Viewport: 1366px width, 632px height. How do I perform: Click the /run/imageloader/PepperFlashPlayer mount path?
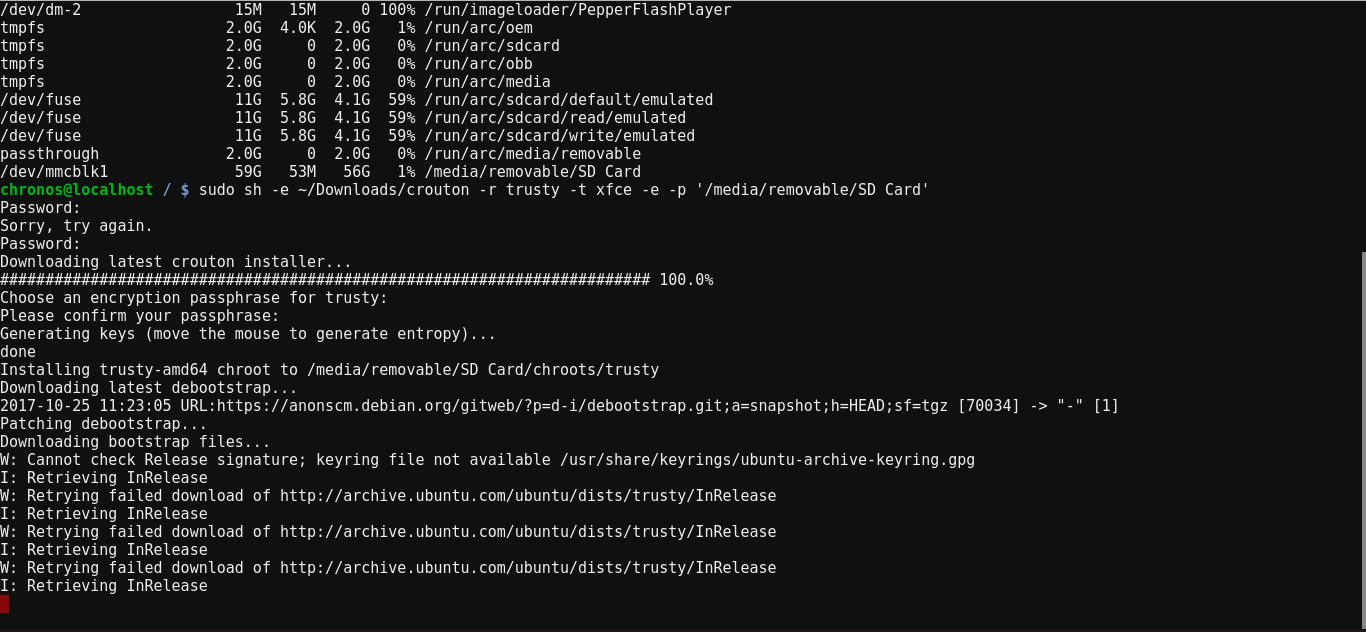point(577,10)
